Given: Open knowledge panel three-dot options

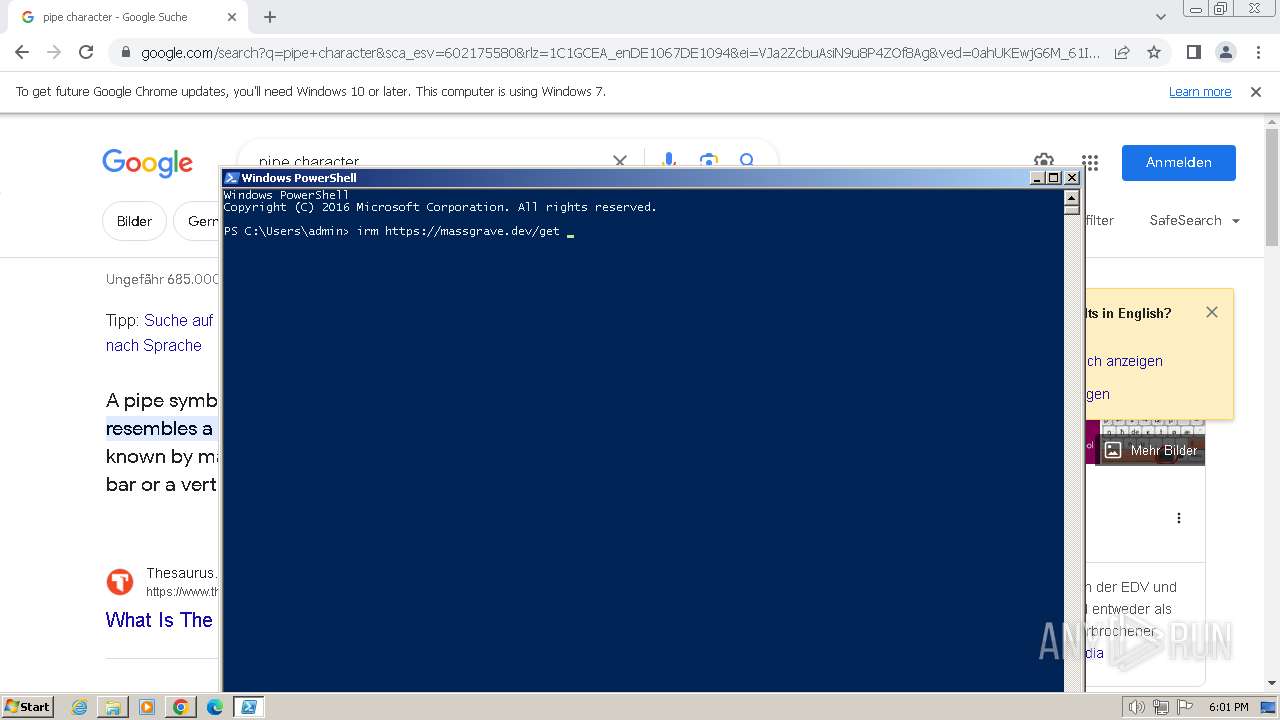Looking at the screenshot, I should point(1179,518).
